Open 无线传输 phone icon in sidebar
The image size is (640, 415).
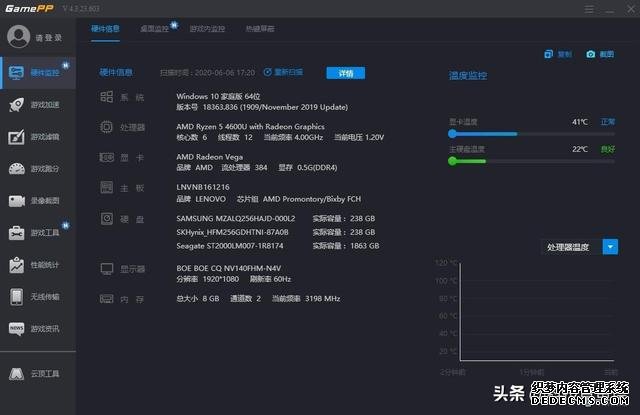[x=17, y=297]
